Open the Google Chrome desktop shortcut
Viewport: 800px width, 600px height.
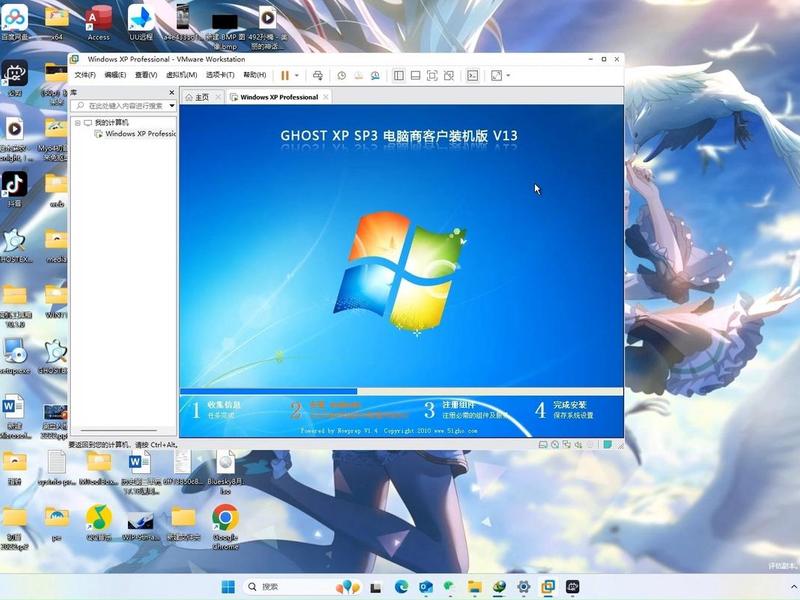(225, 527)
